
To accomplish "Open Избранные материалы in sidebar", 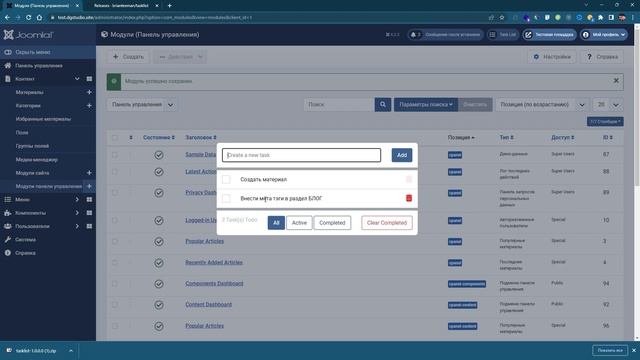I will (x=43, y=119).
